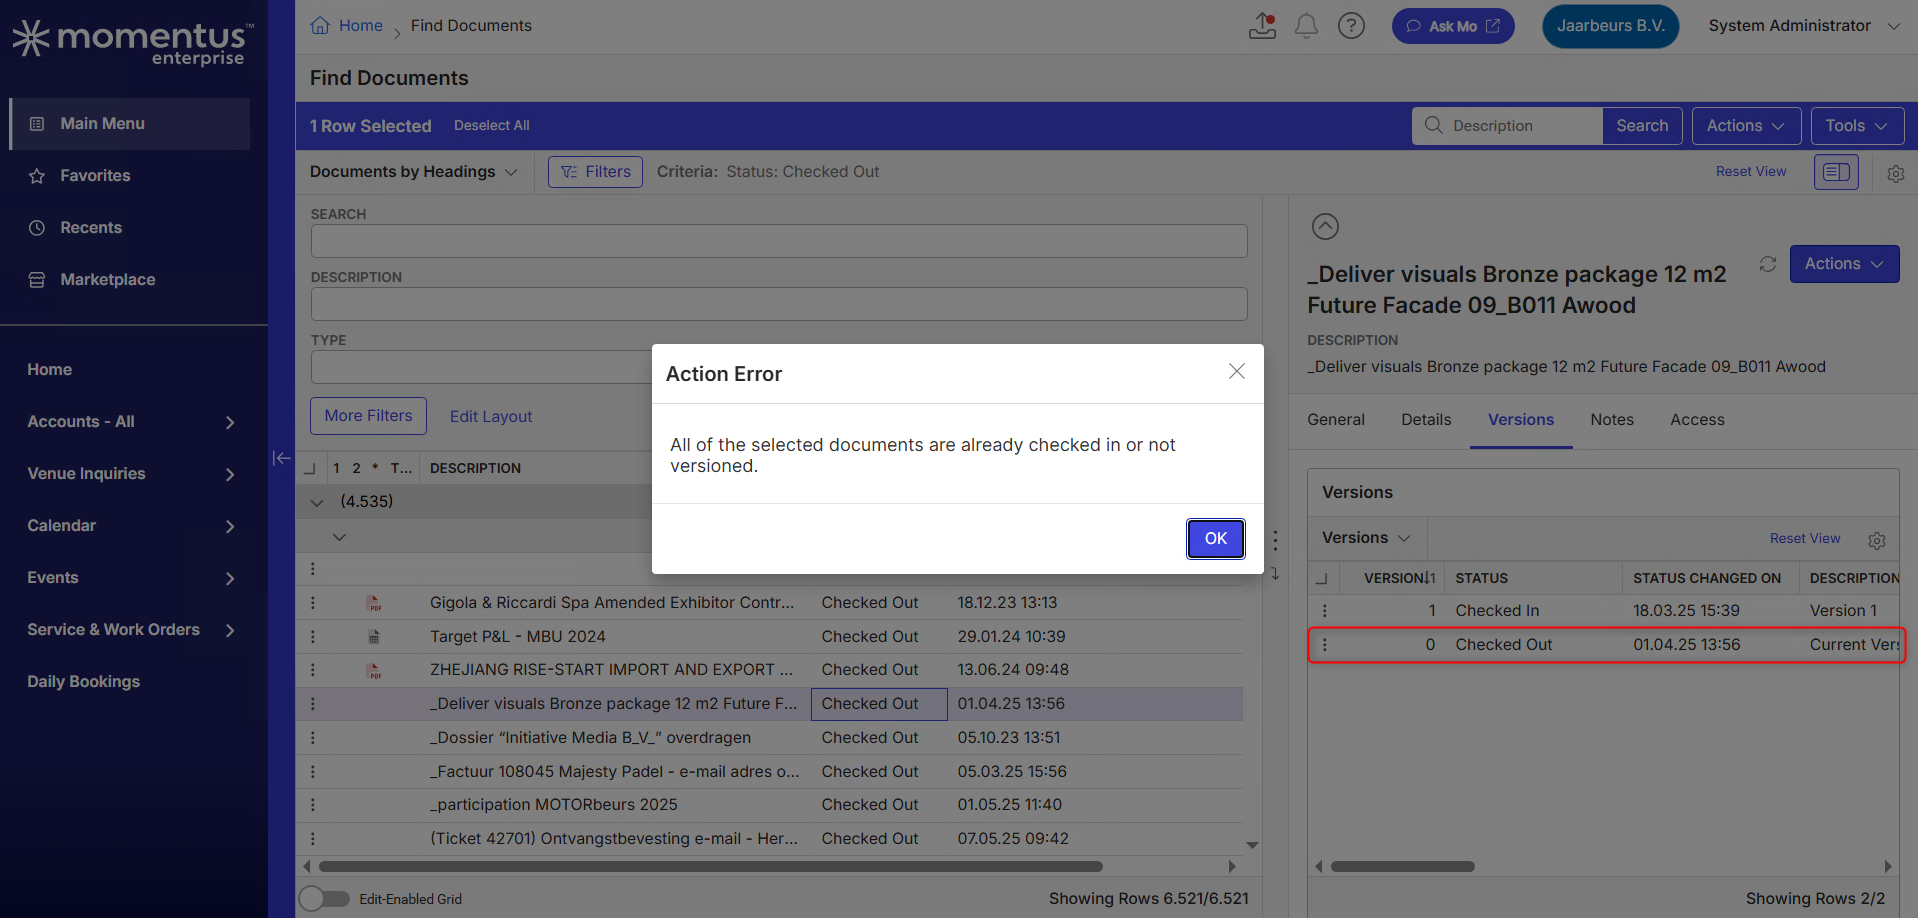
Task: Click Reset View in the Versions panel
Action: pyautogui.click(x=1805, y=539)
